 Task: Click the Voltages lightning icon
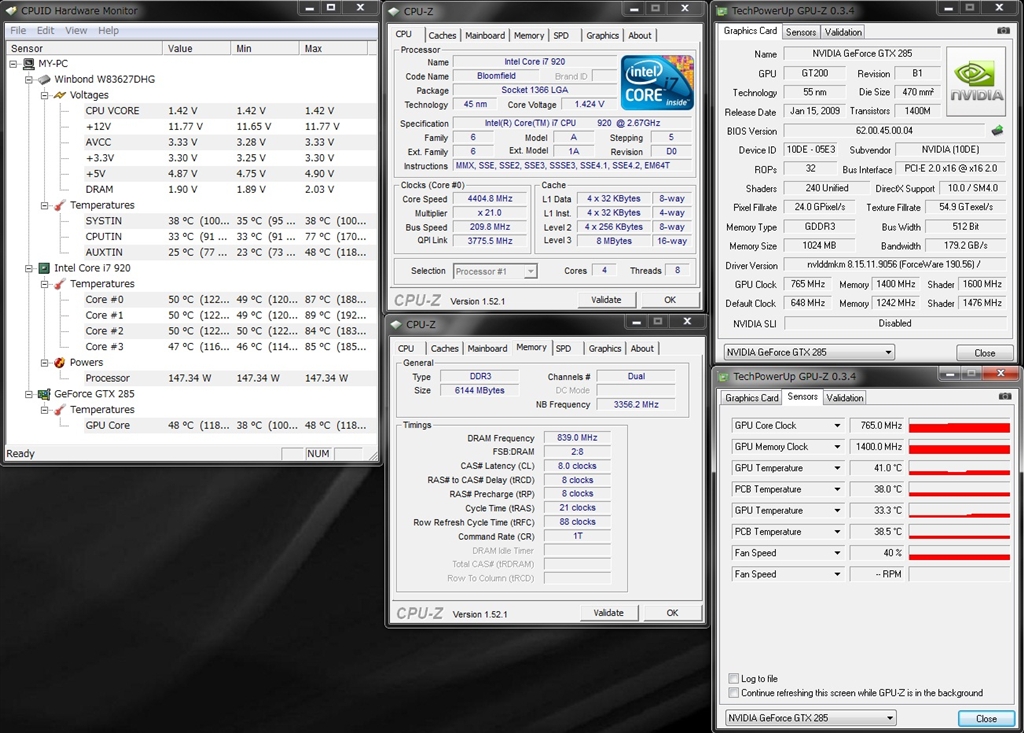point(60,95)
